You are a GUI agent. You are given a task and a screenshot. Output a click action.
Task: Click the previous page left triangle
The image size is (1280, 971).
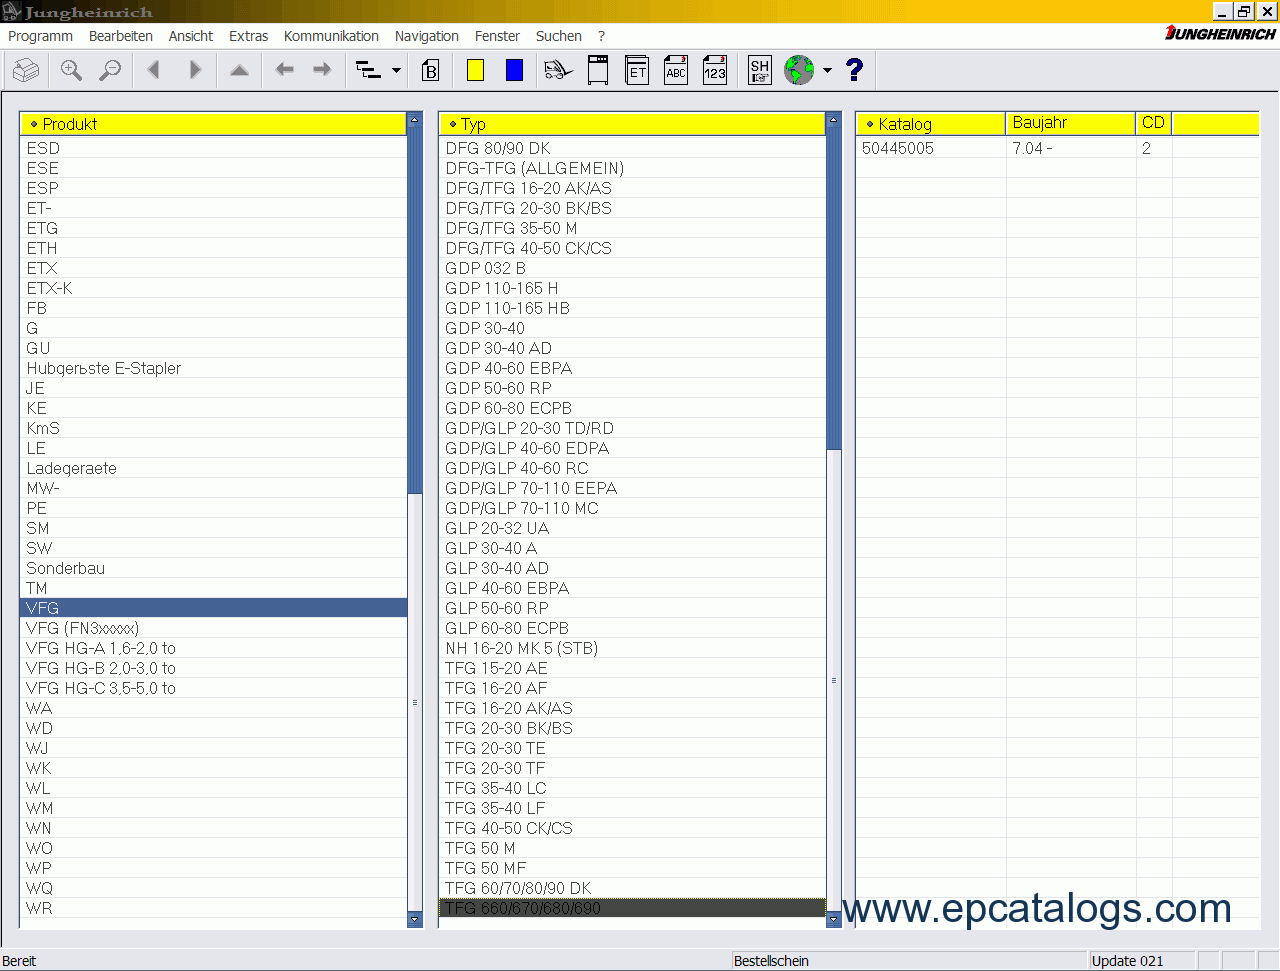(x=154, y=70)
